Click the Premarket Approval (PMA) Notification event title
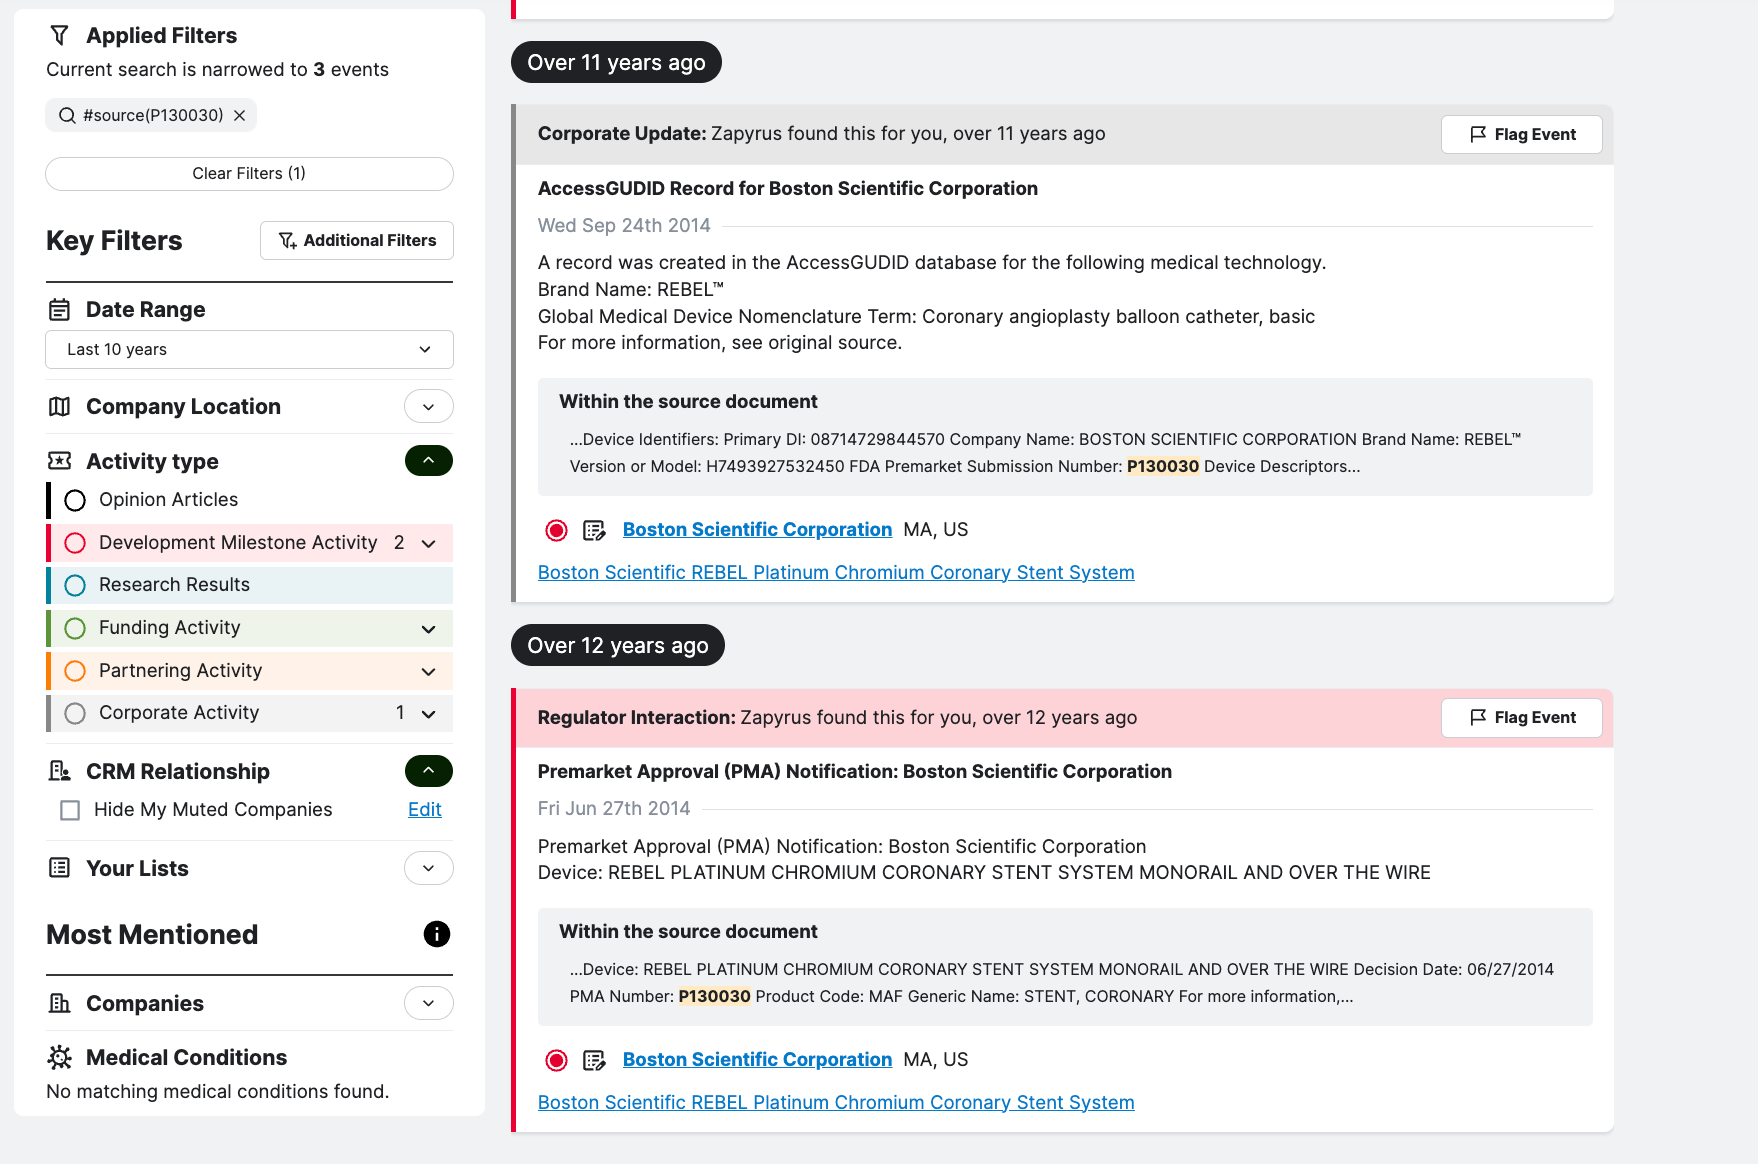Screen dimensions: 1758x1164 pyautogui.click(x=855, y=772)
